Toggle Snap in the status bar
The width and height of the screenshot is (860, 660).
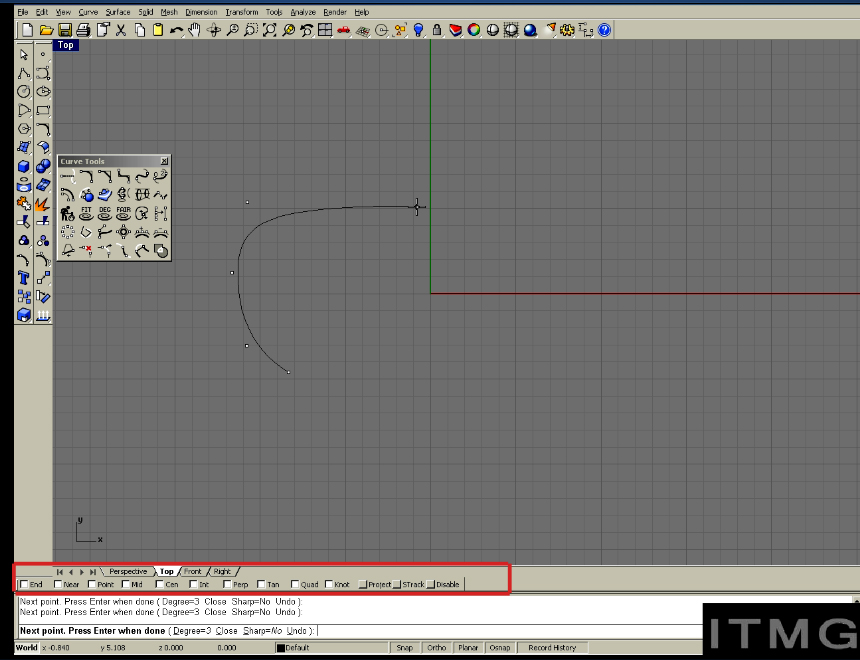[405, 648]
